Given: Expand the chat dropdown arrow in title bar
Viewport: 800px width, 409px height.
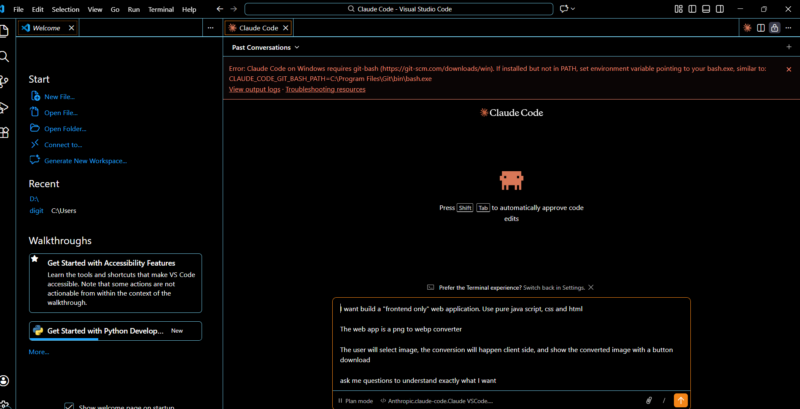Looking at the screenshot, I should tap(573, 9).
